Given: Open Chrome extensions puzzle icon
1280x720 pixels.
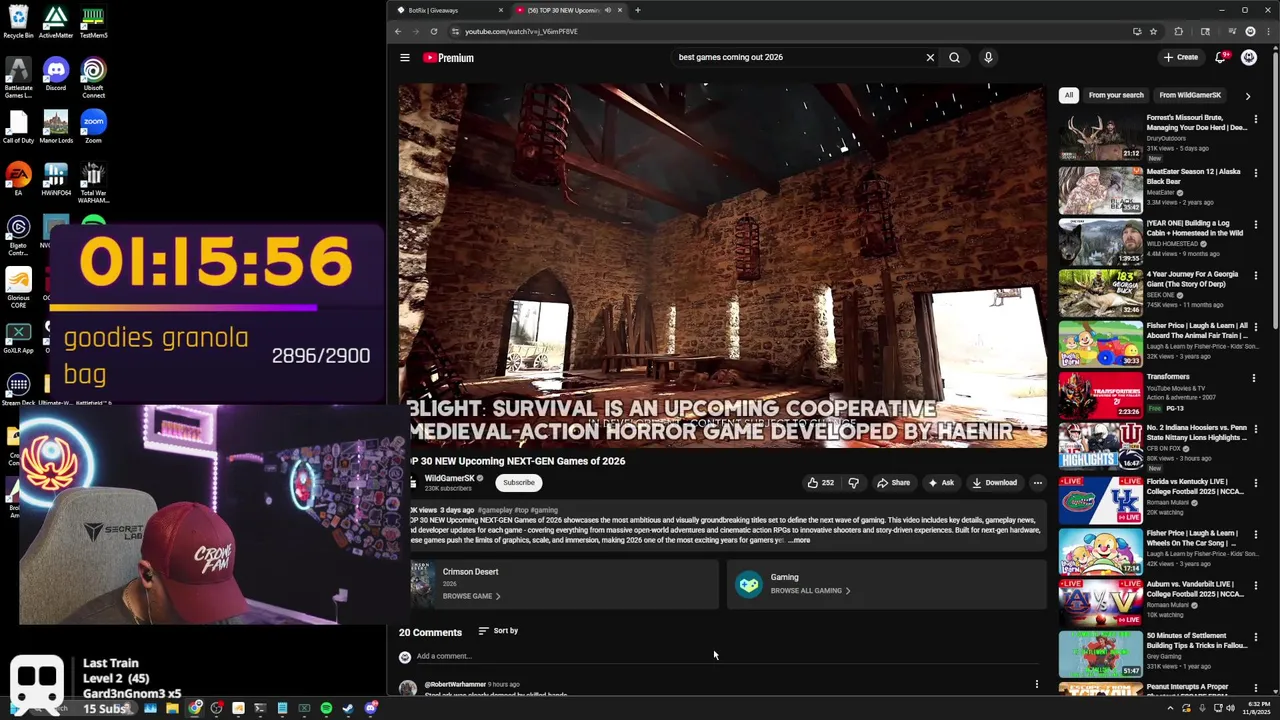Looking at the screenshot, I should pos(1178,31).
